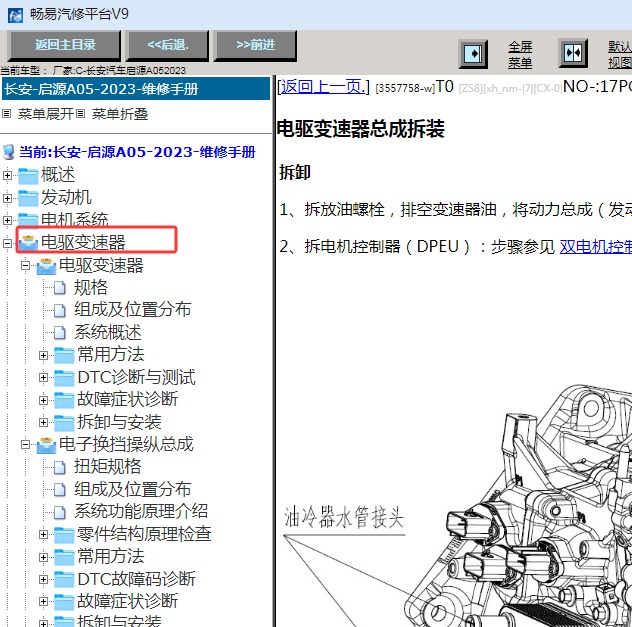Expand the 概述 tree node
Image resolution: width=632 pixels, height=627 pixels.
click(7, 175)
